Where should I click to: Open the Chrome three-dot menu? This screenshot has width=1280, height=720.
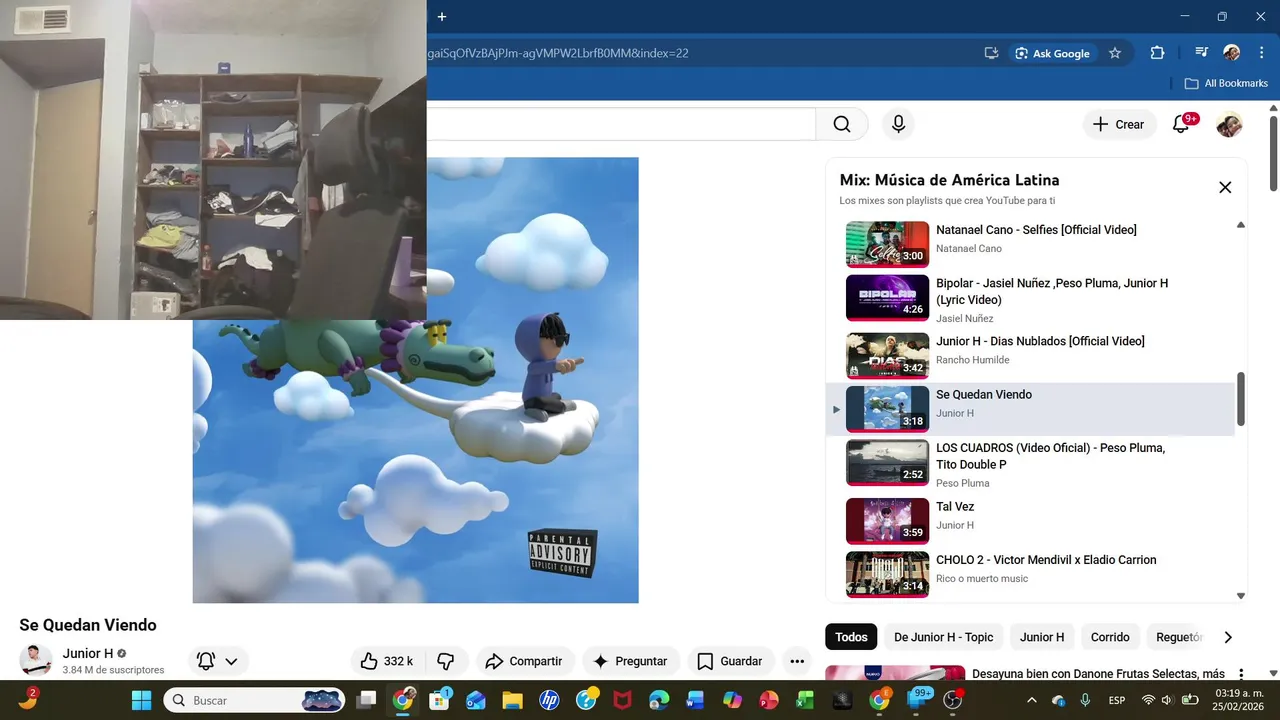1262,53
